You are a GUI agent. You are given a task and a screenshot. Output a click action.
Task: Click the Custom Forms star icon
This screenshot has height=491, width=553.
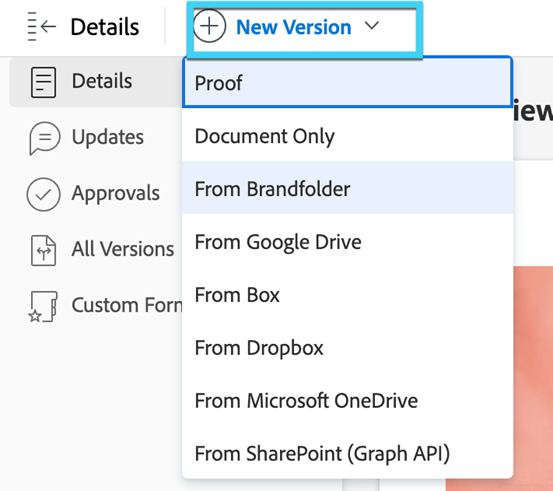tap(43, 307)
